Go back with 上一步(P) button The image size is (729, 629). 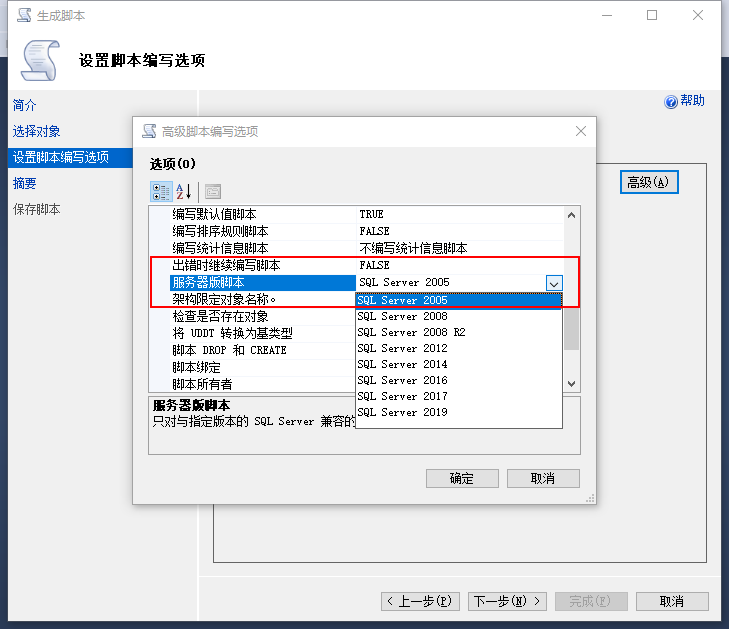click(420, 602)
